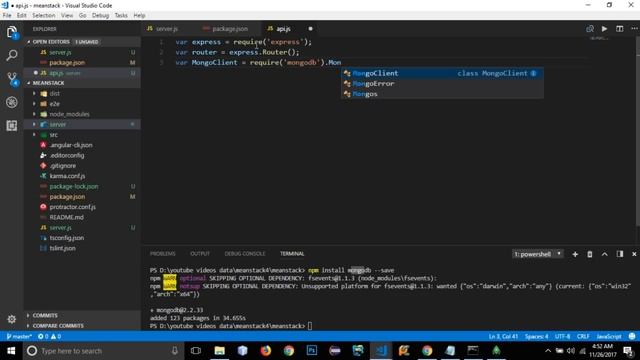Switch to the Debug Console tab
Viewport: 640px width, 360px height.
(244, 254)
